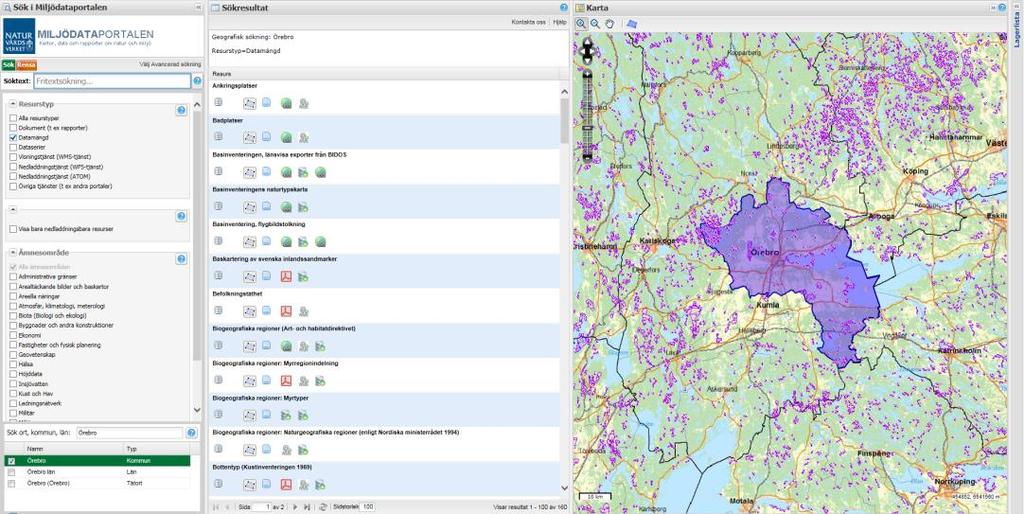Collapse the Resurstyp section
The image size is (1024, 514).
coord(13,104)
